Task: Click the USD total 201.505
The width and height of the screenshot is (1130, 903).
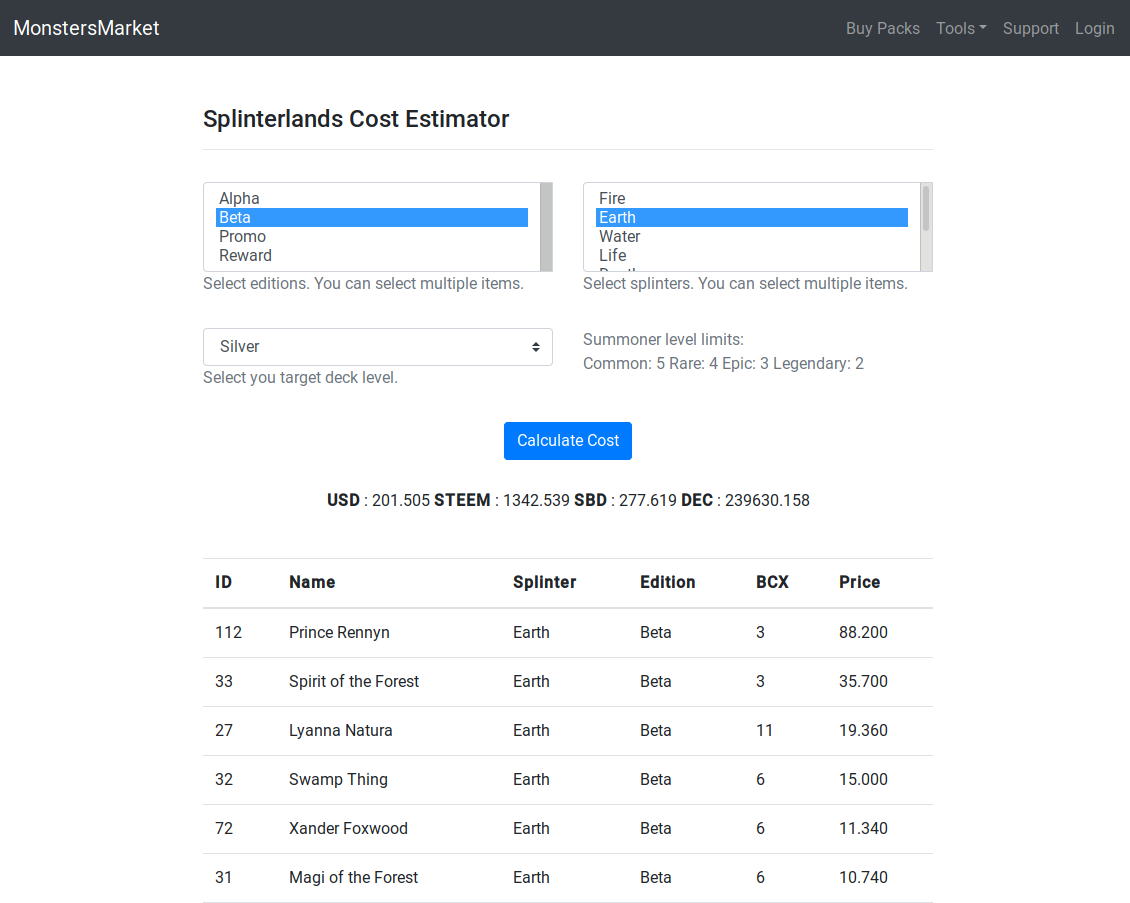Action: (x=401, y=500)
